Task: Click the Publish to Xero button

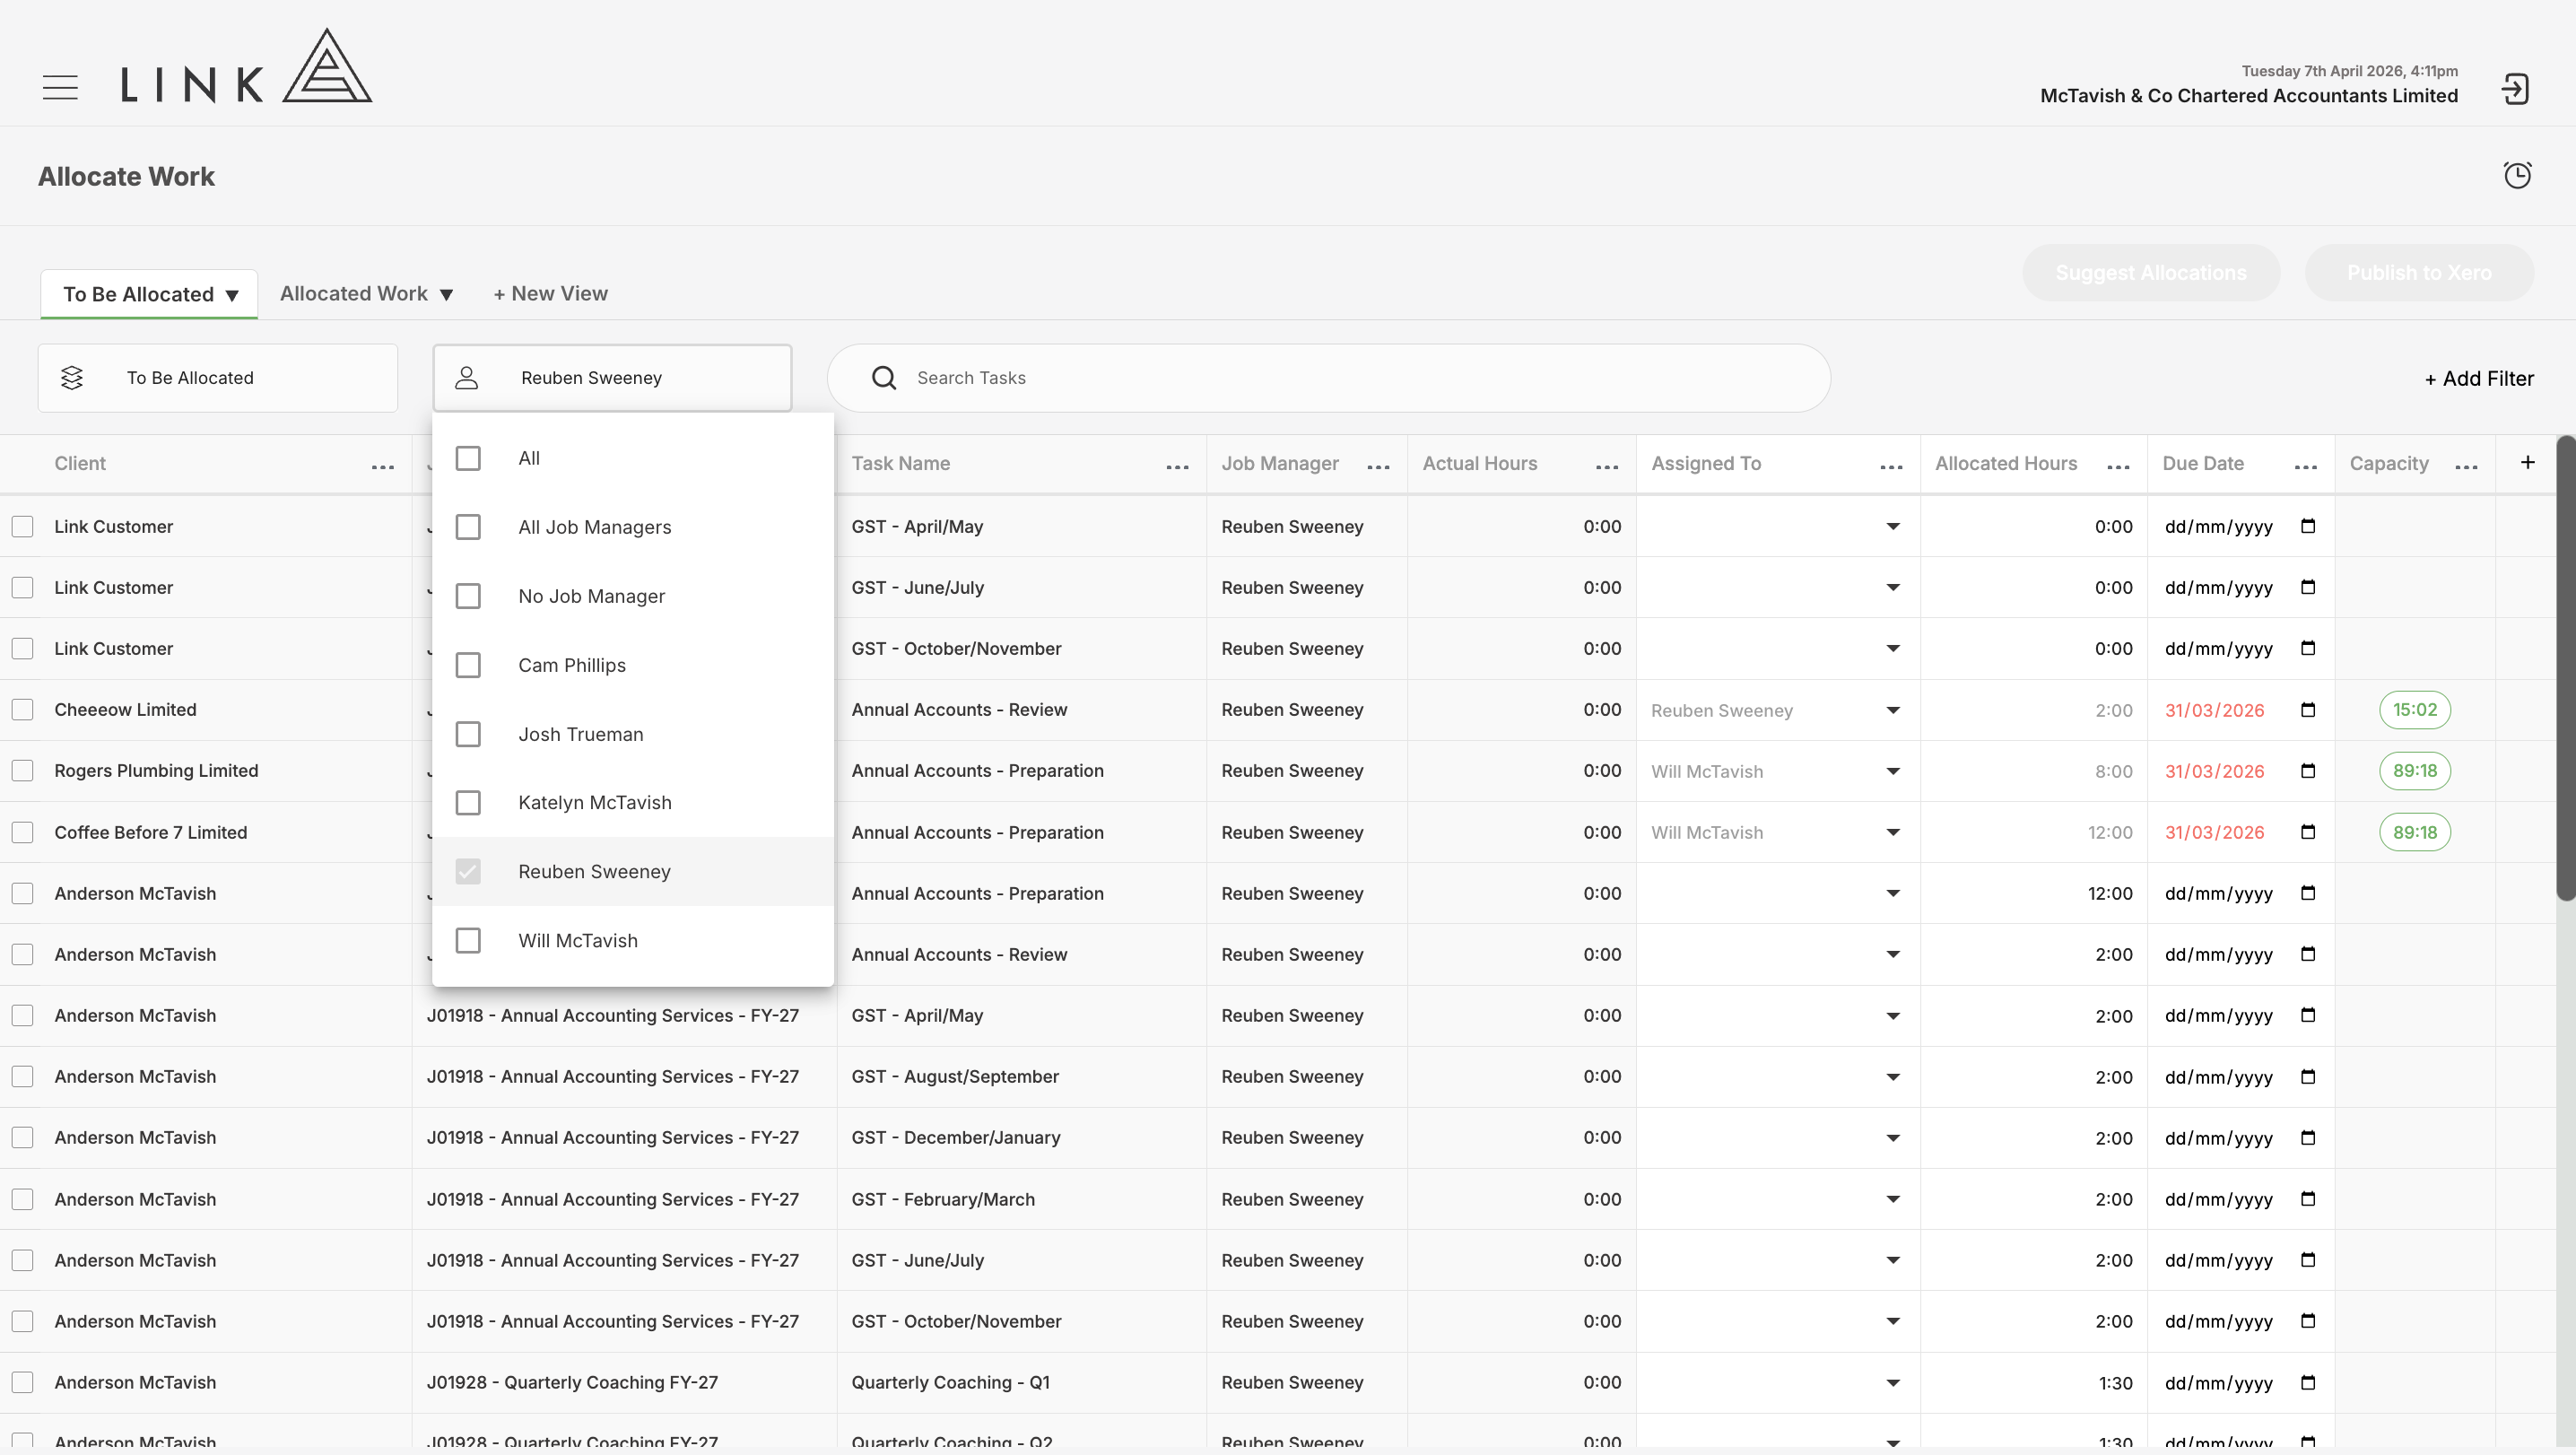Action: click(2419, 273)
